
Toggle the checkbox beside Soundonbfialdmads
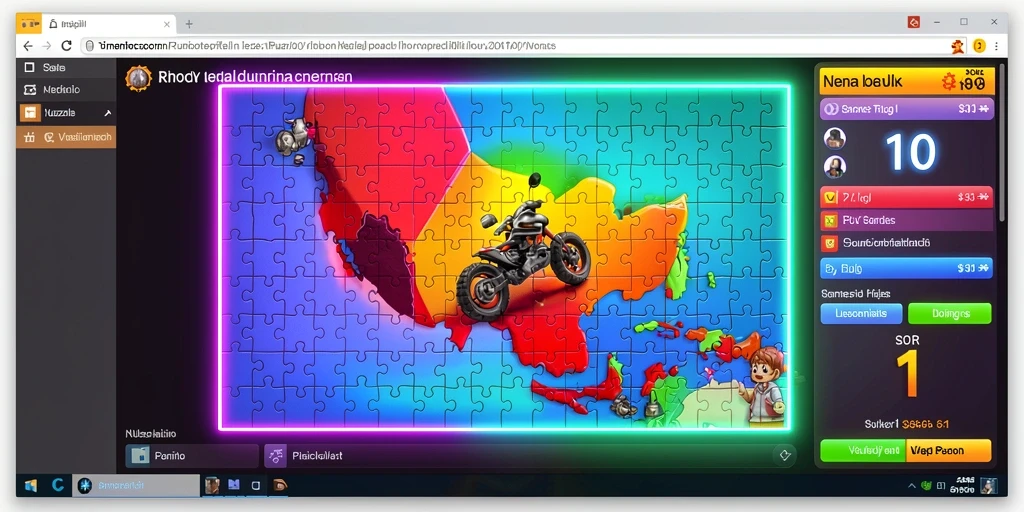point(830,243)
